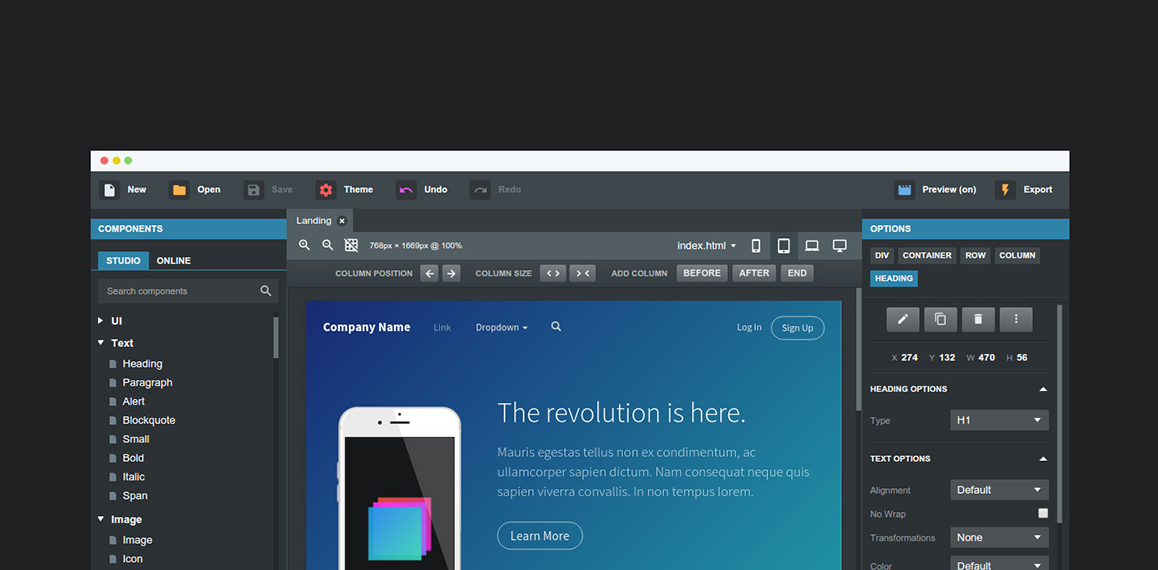Toggle the Preview (on) button
Image resolution: width=1158 pixels, height=570 pixels.
coord(936,190)
